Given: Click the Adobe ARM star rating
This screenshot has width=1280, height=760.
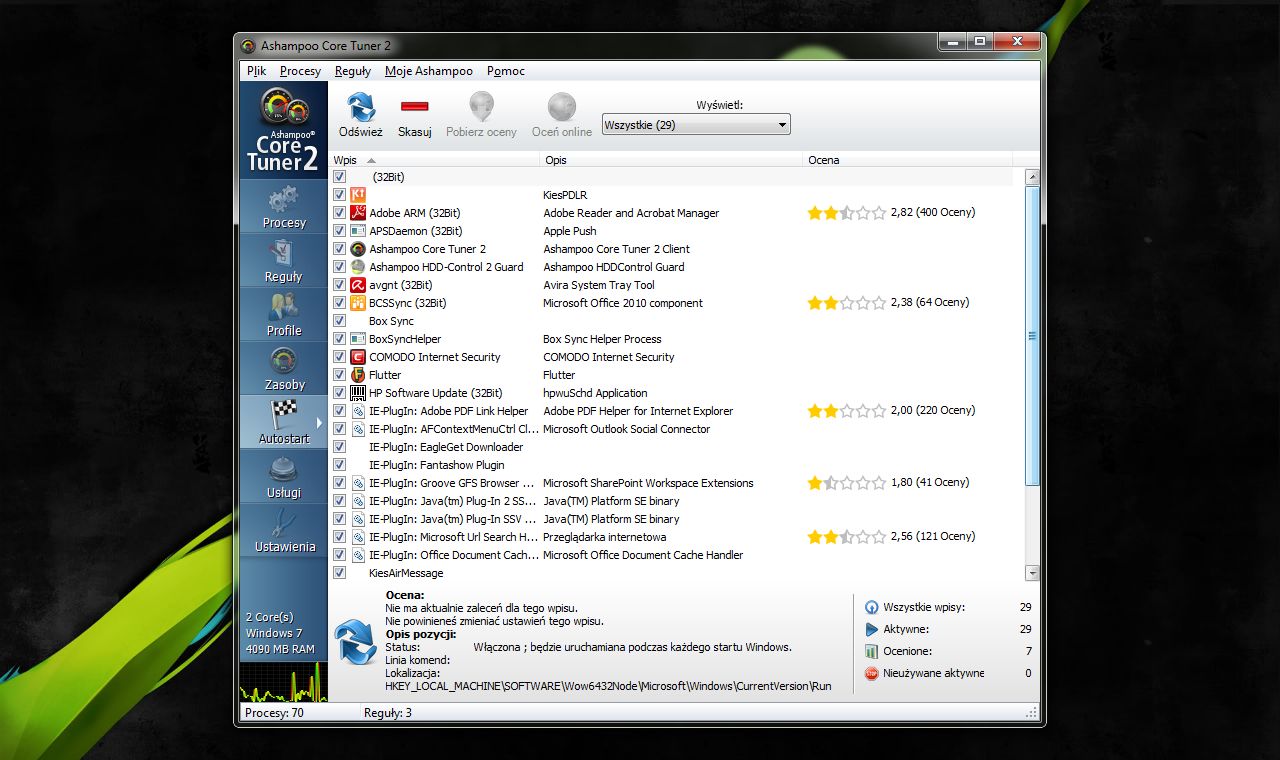Looking at the screenshot, I should coord(846,213).
